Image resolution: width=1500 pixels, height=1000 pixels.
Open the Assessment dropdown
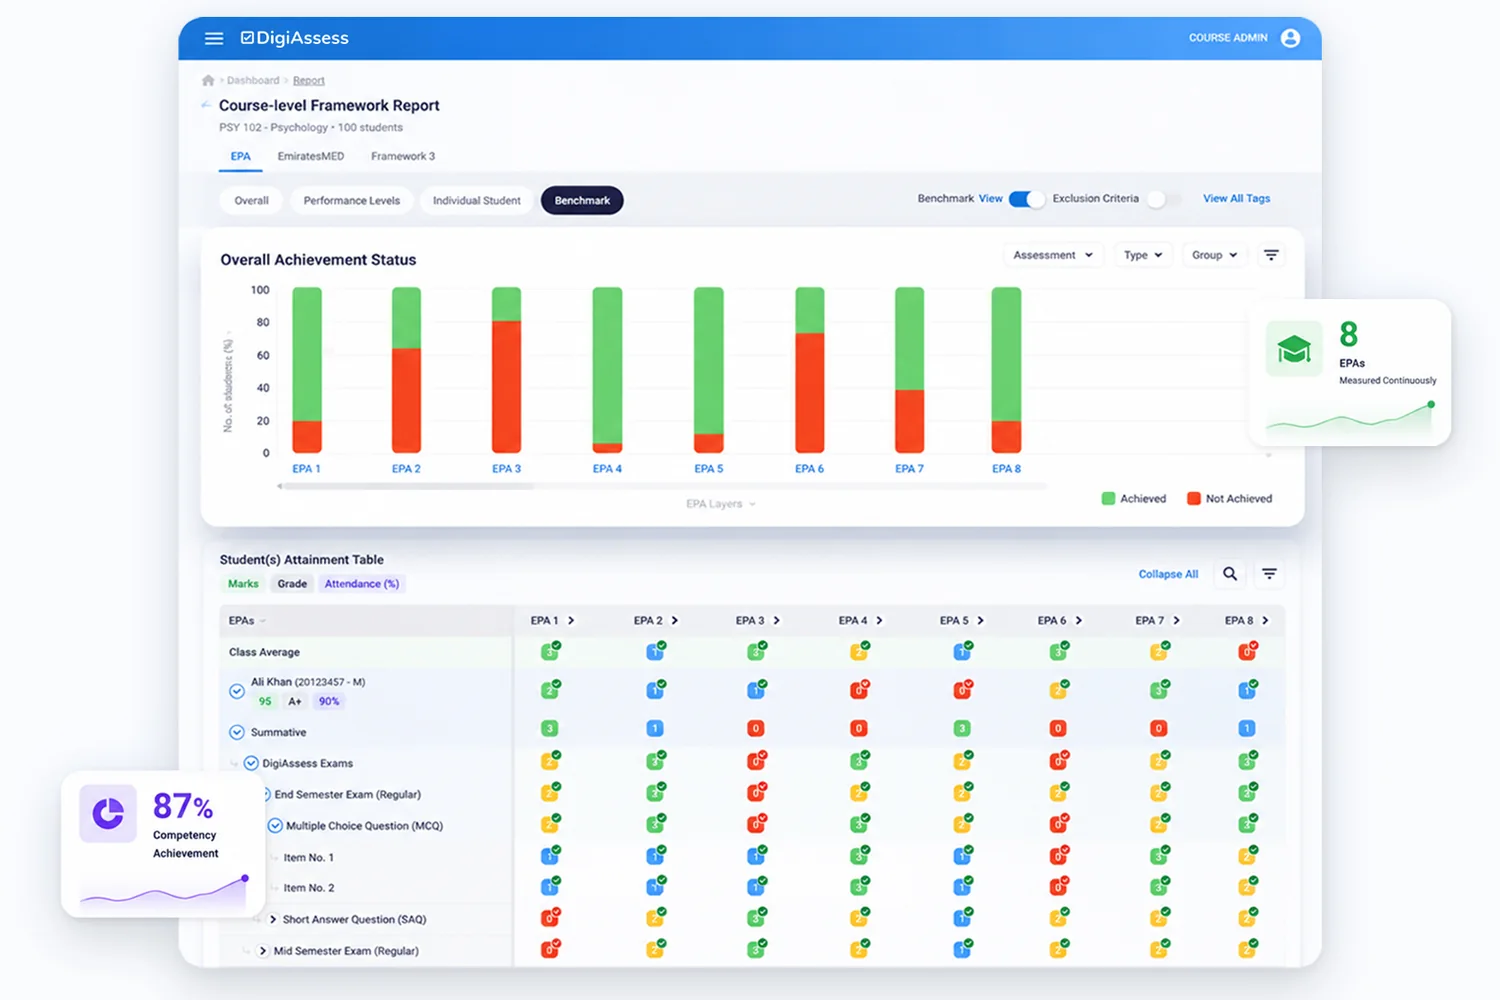tap(1053, 255)
